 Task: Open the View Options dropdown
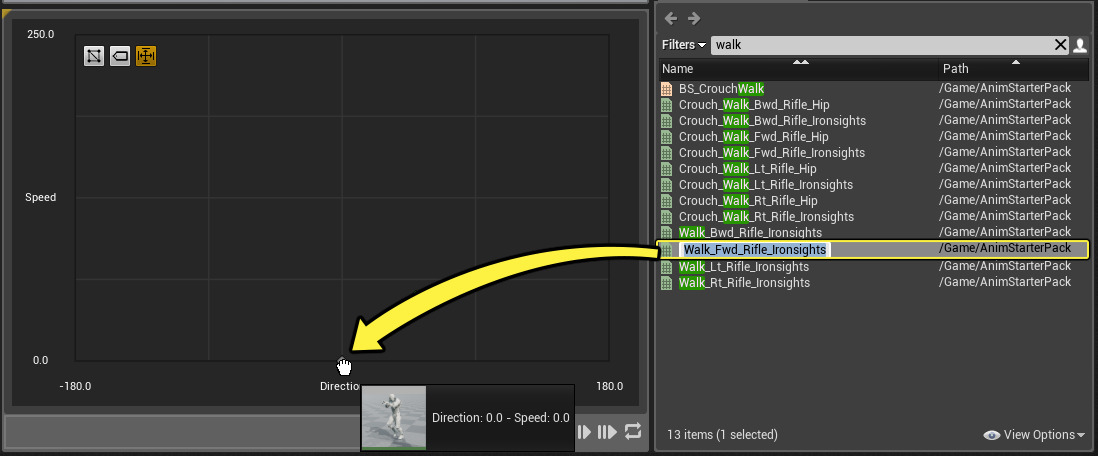pyautogui.click(x=1035, y=435)
